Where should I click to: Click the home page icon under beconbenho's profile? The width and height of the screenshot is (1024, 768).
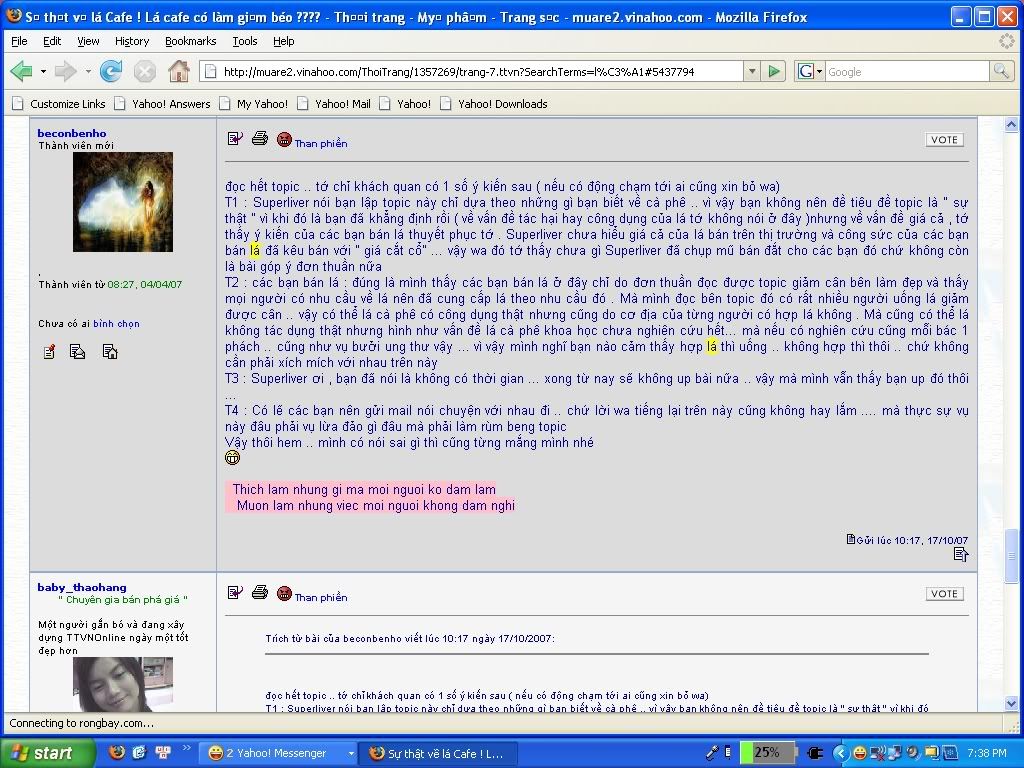coord(110,352)
